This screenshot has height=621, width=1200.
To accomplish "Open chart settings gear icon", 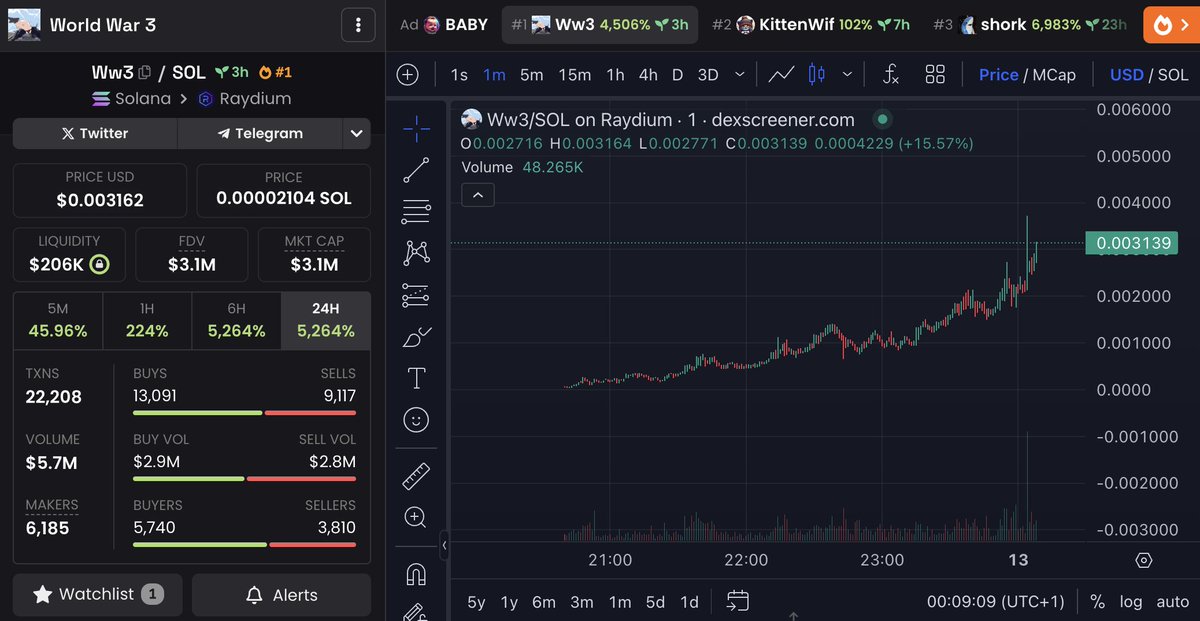I will (x=1144, y=560).
